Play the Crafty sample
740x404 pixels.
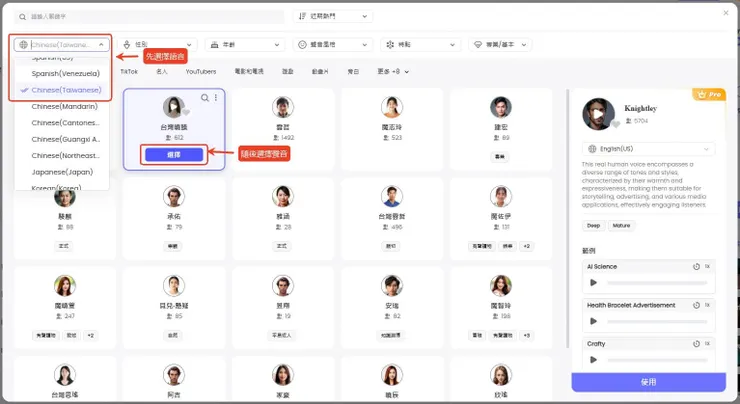tap(593, 360)
